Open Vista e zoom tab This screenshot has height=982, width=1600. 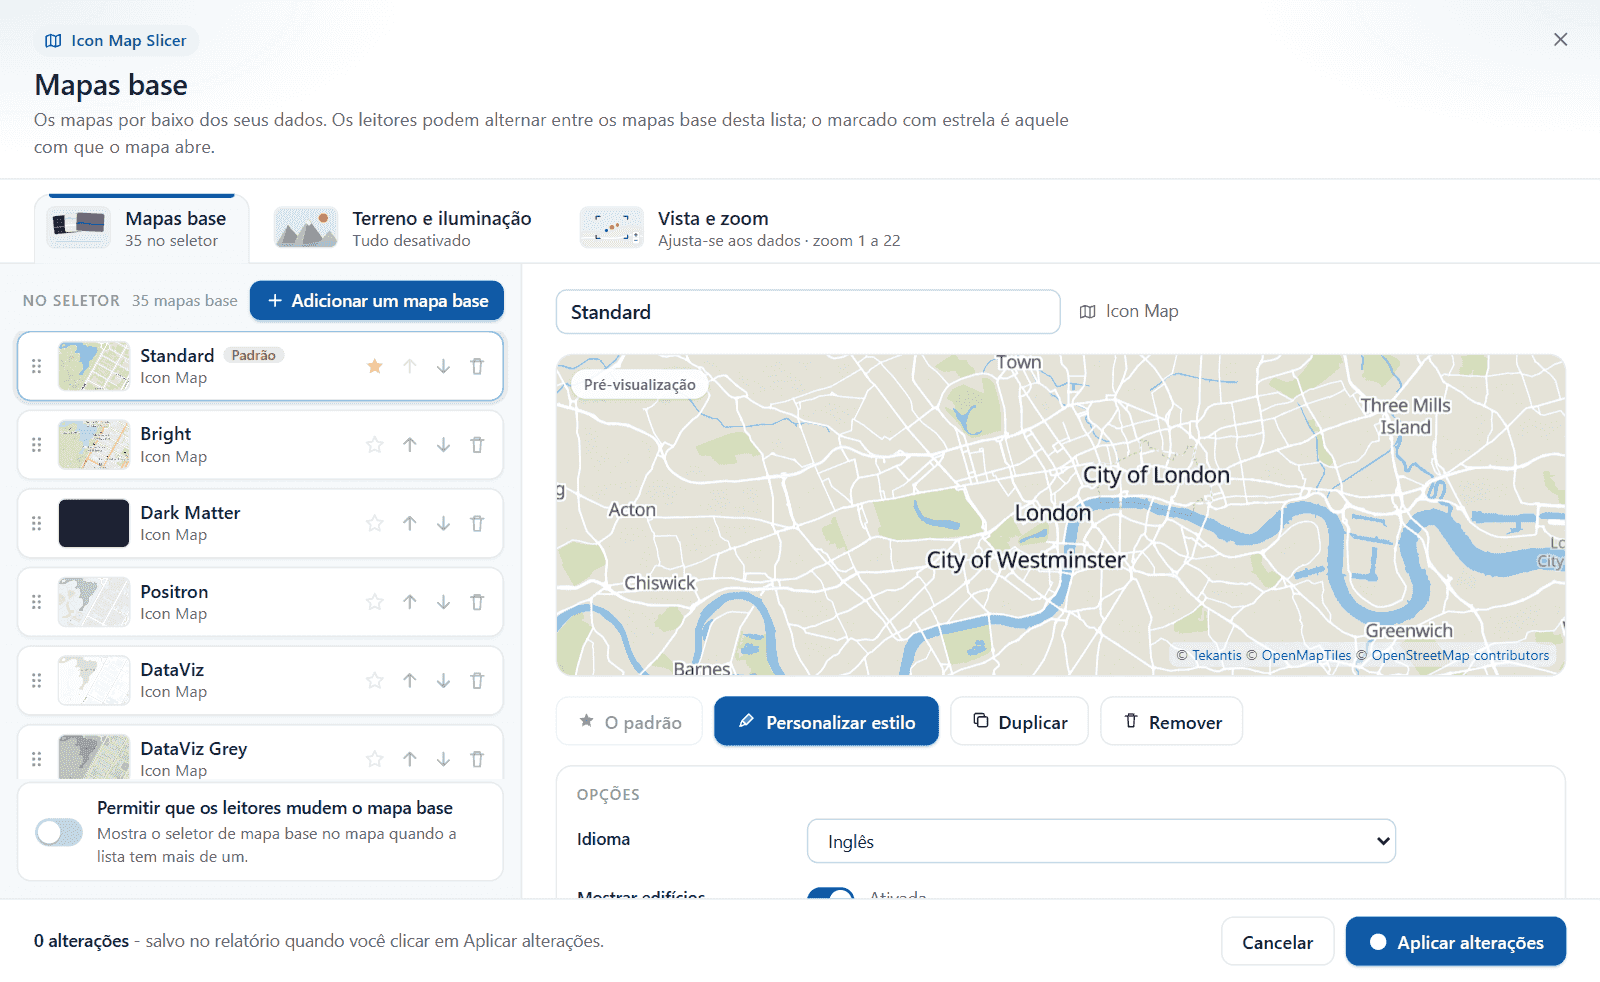[742, 229]
